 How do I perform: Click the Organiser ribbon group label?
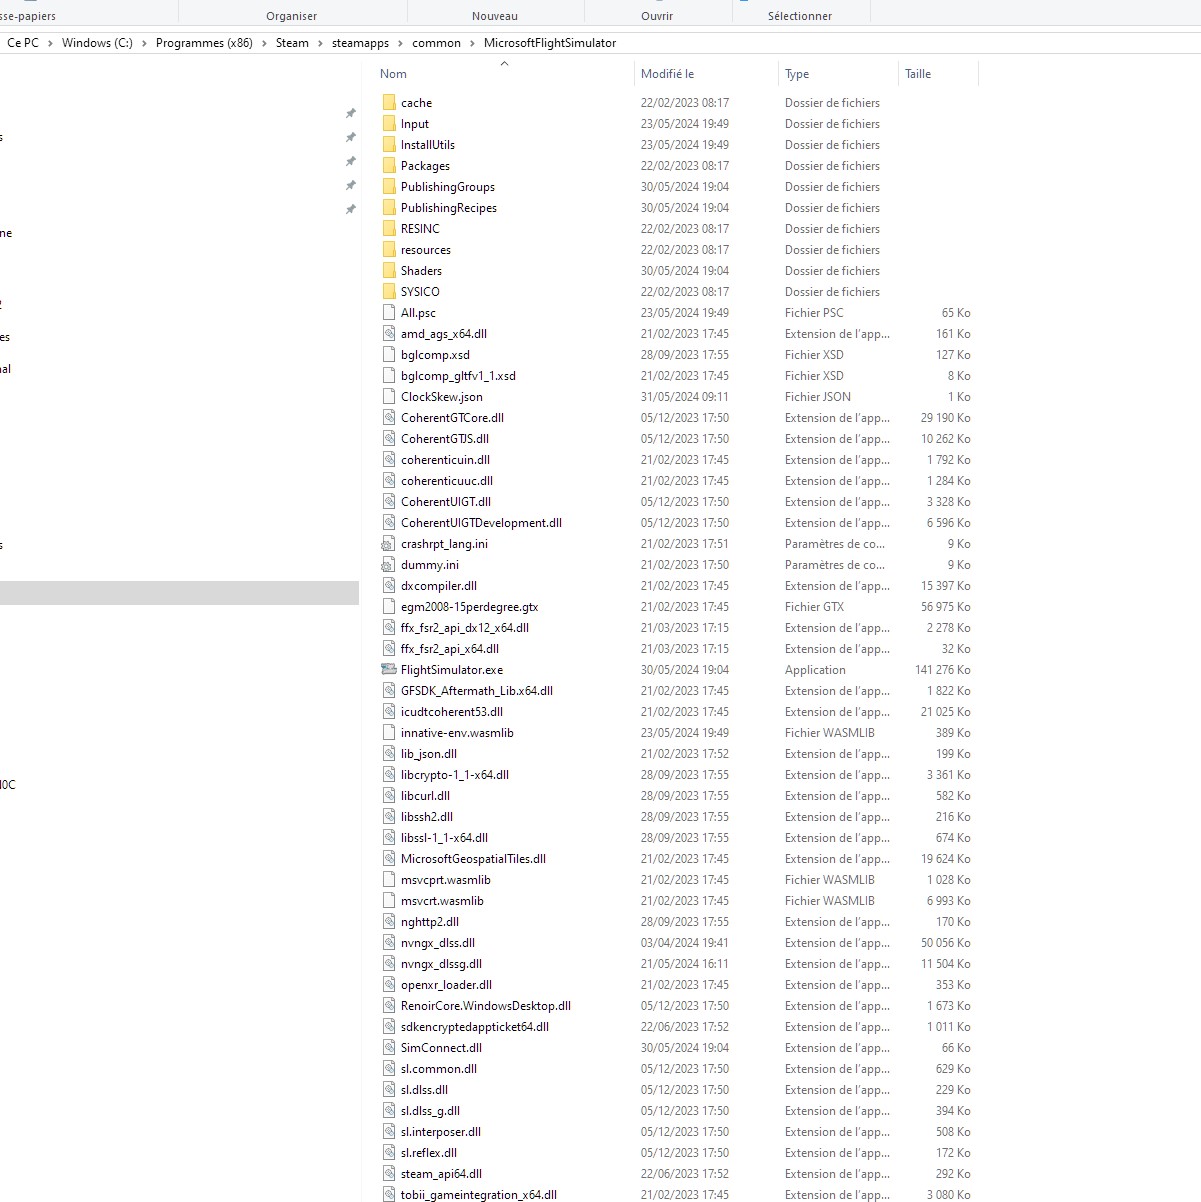tap(291, 16)
